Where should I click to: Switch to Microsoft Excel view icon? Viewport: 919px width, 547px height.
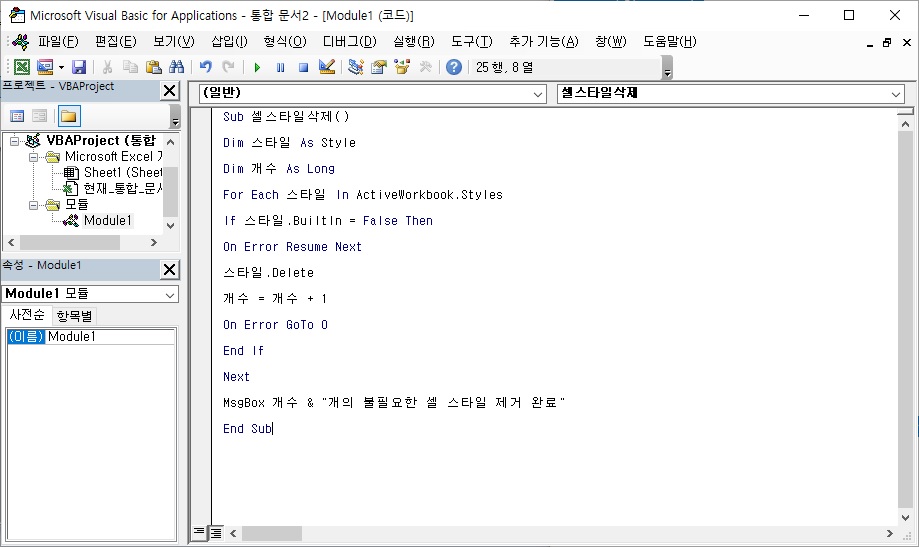tap(22, 67)
